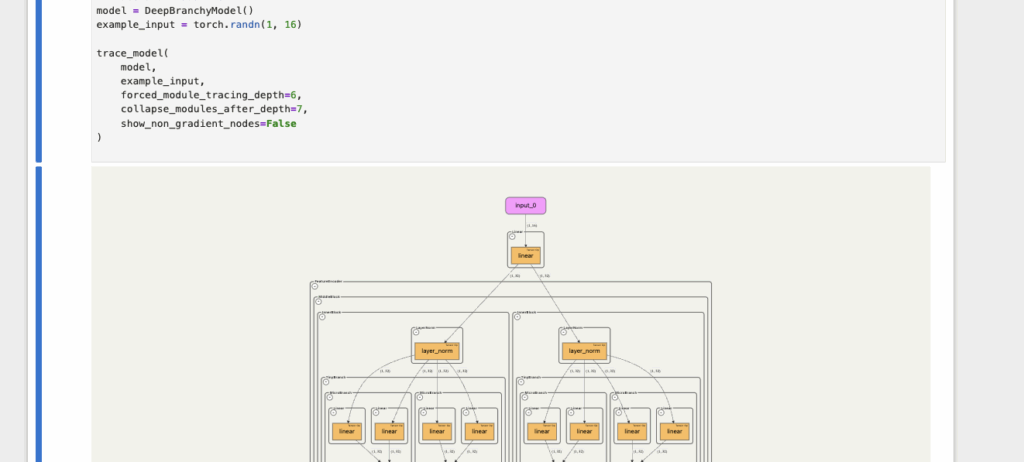Click collapse icon on left LayerNorm module
The width and height of the screenshot is (1024, 462).
coord(415,331)
